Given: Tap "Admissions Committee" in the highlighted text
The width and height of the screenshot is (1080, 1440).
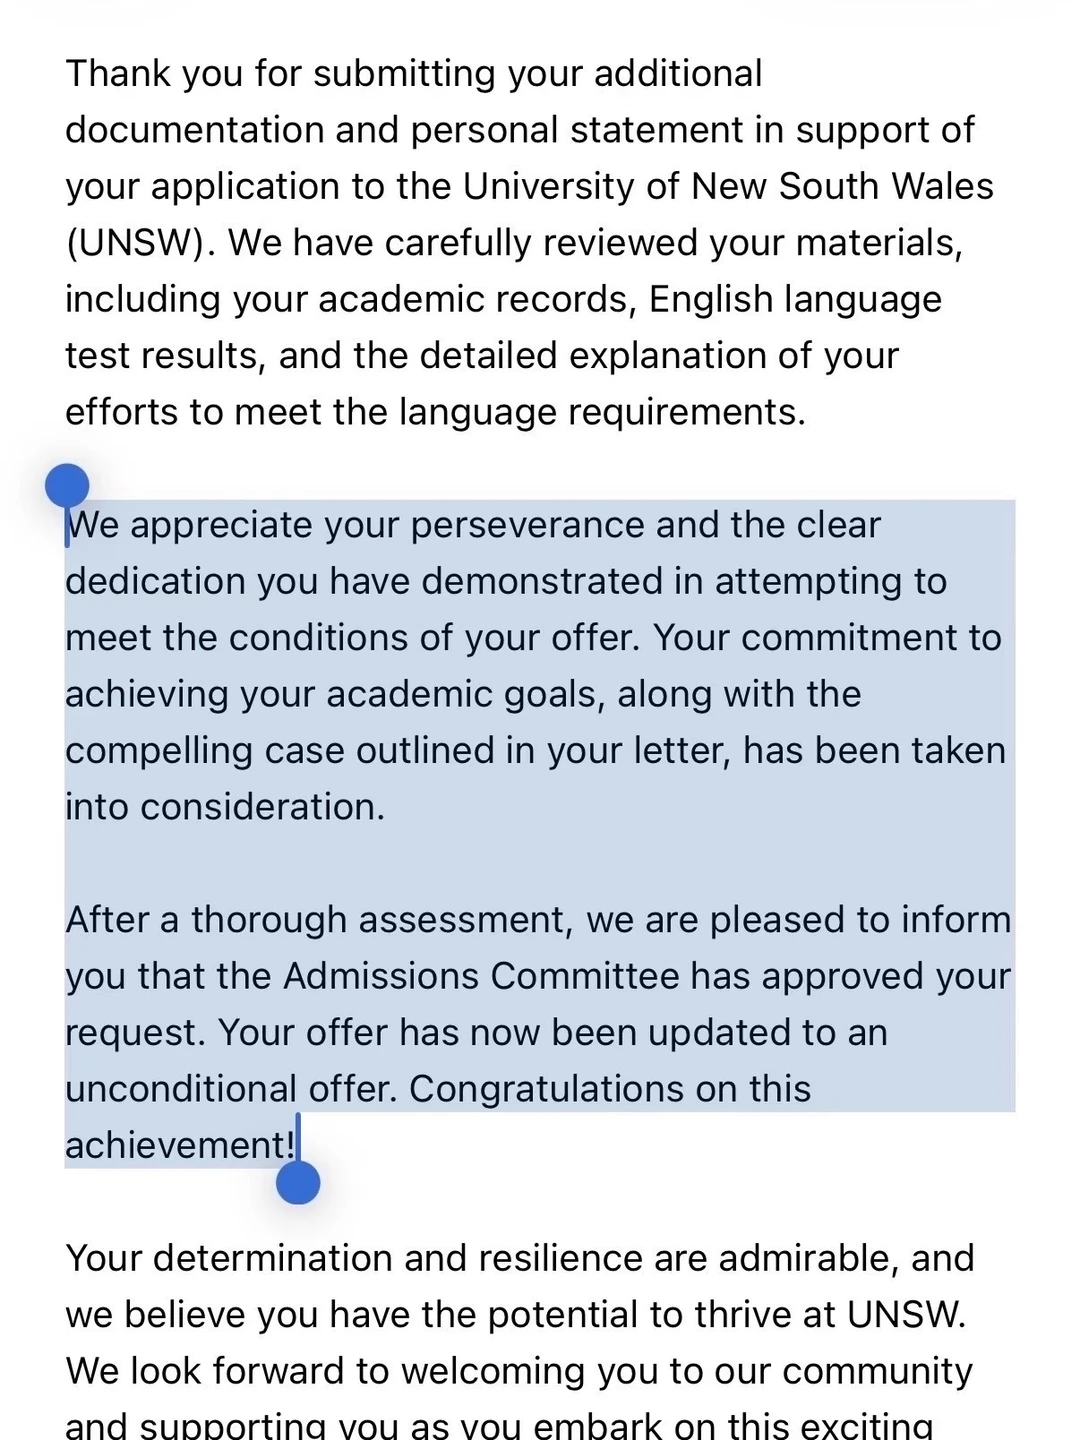Looking at the screenshot, I should [482, 976].
